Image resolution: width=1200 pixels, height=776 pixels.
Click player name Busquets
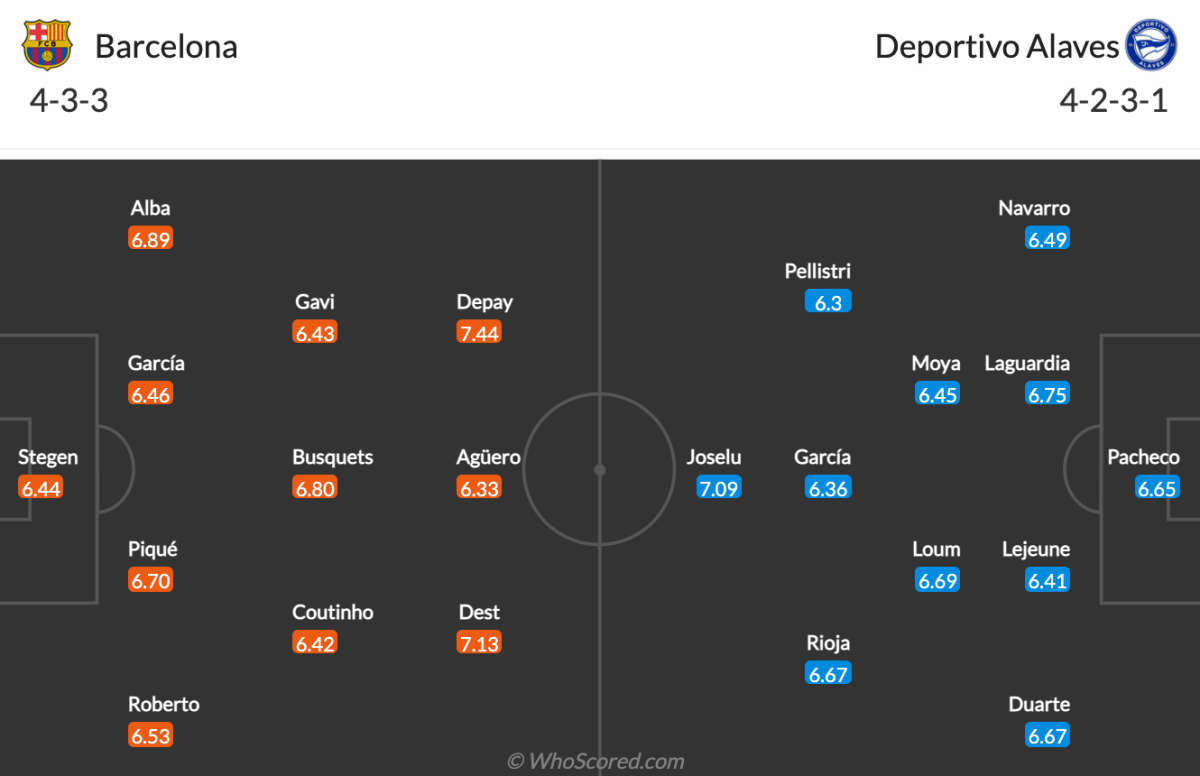click(333, 457)
